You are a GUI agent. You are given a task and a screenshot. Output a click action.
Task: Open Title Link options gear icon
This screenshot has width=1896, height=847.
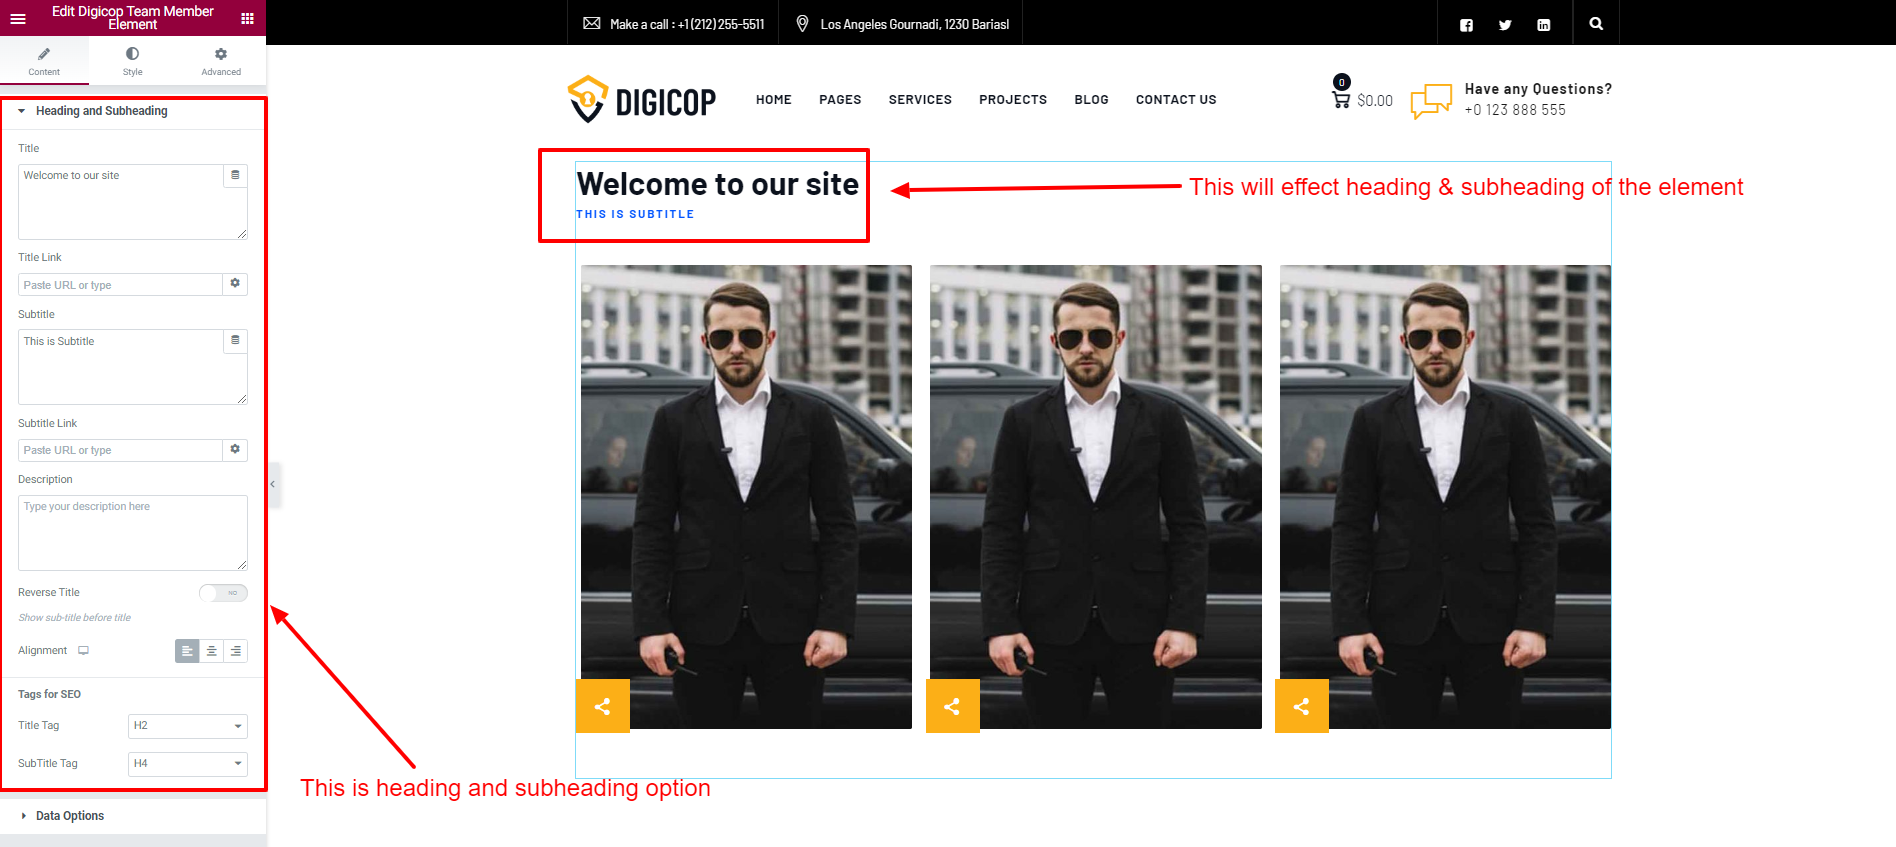point(235,284)
